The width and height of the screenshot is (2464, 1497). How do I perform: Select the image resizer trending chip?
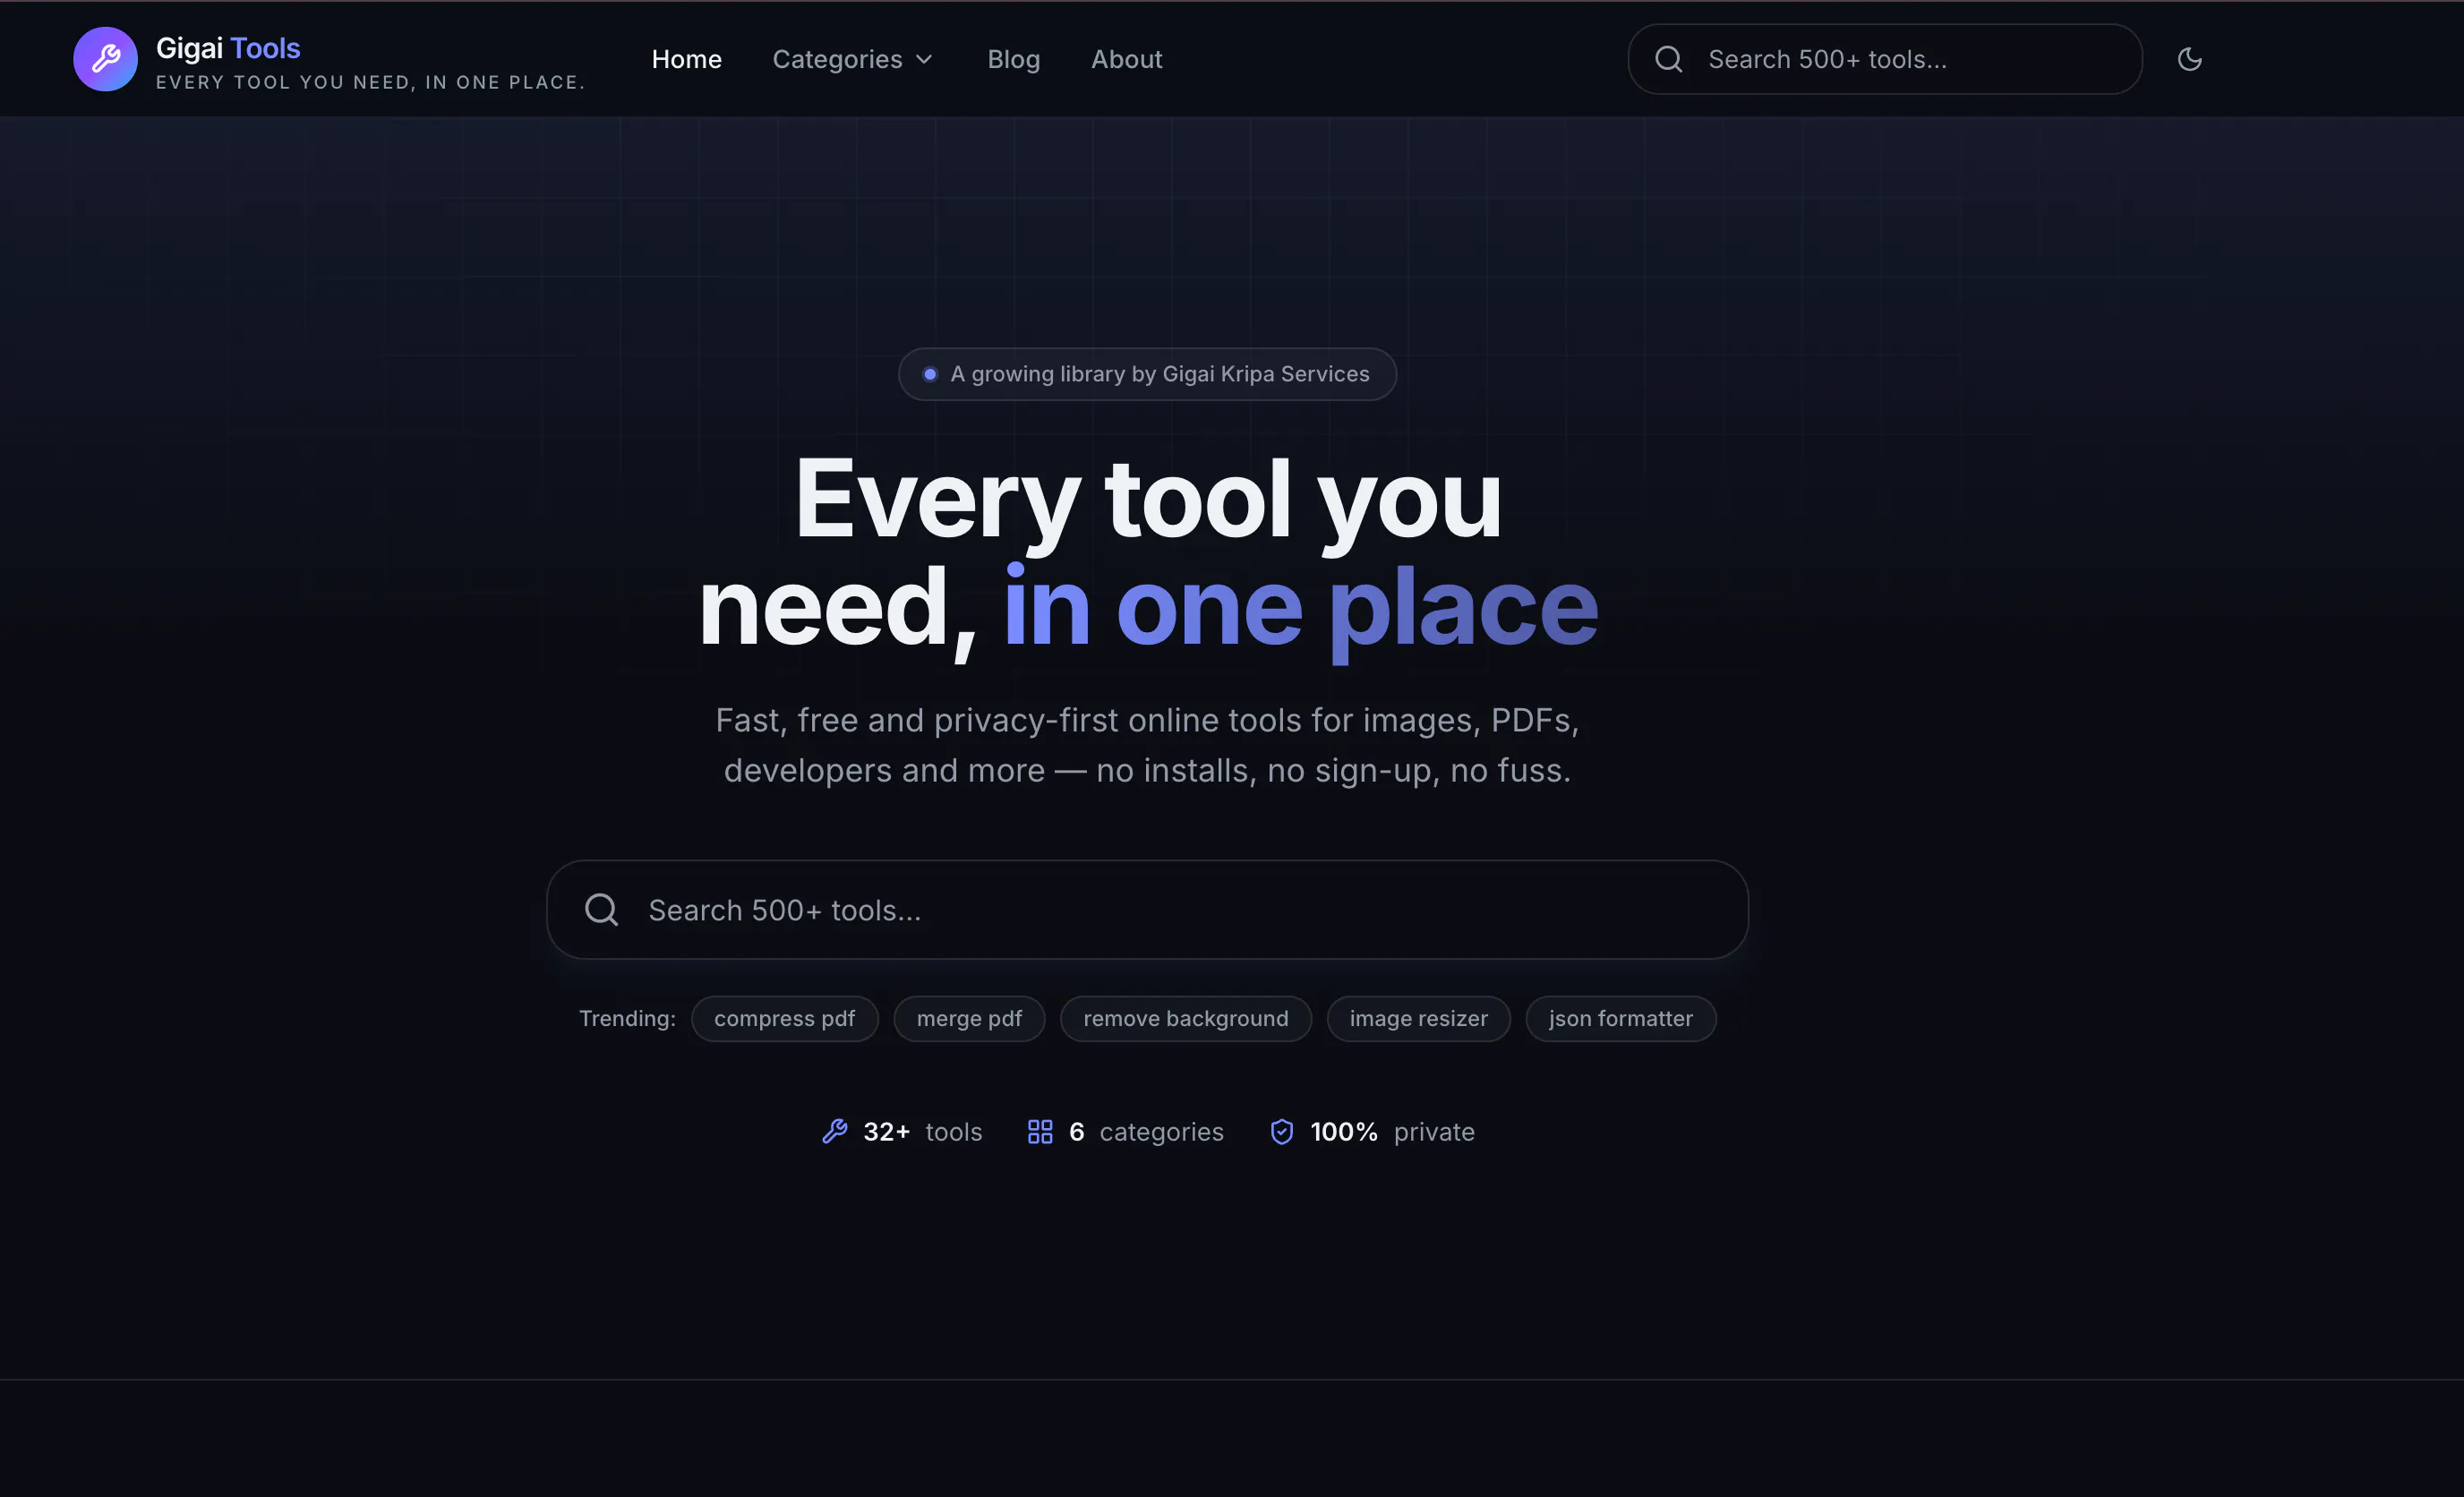point(1418,1019)
